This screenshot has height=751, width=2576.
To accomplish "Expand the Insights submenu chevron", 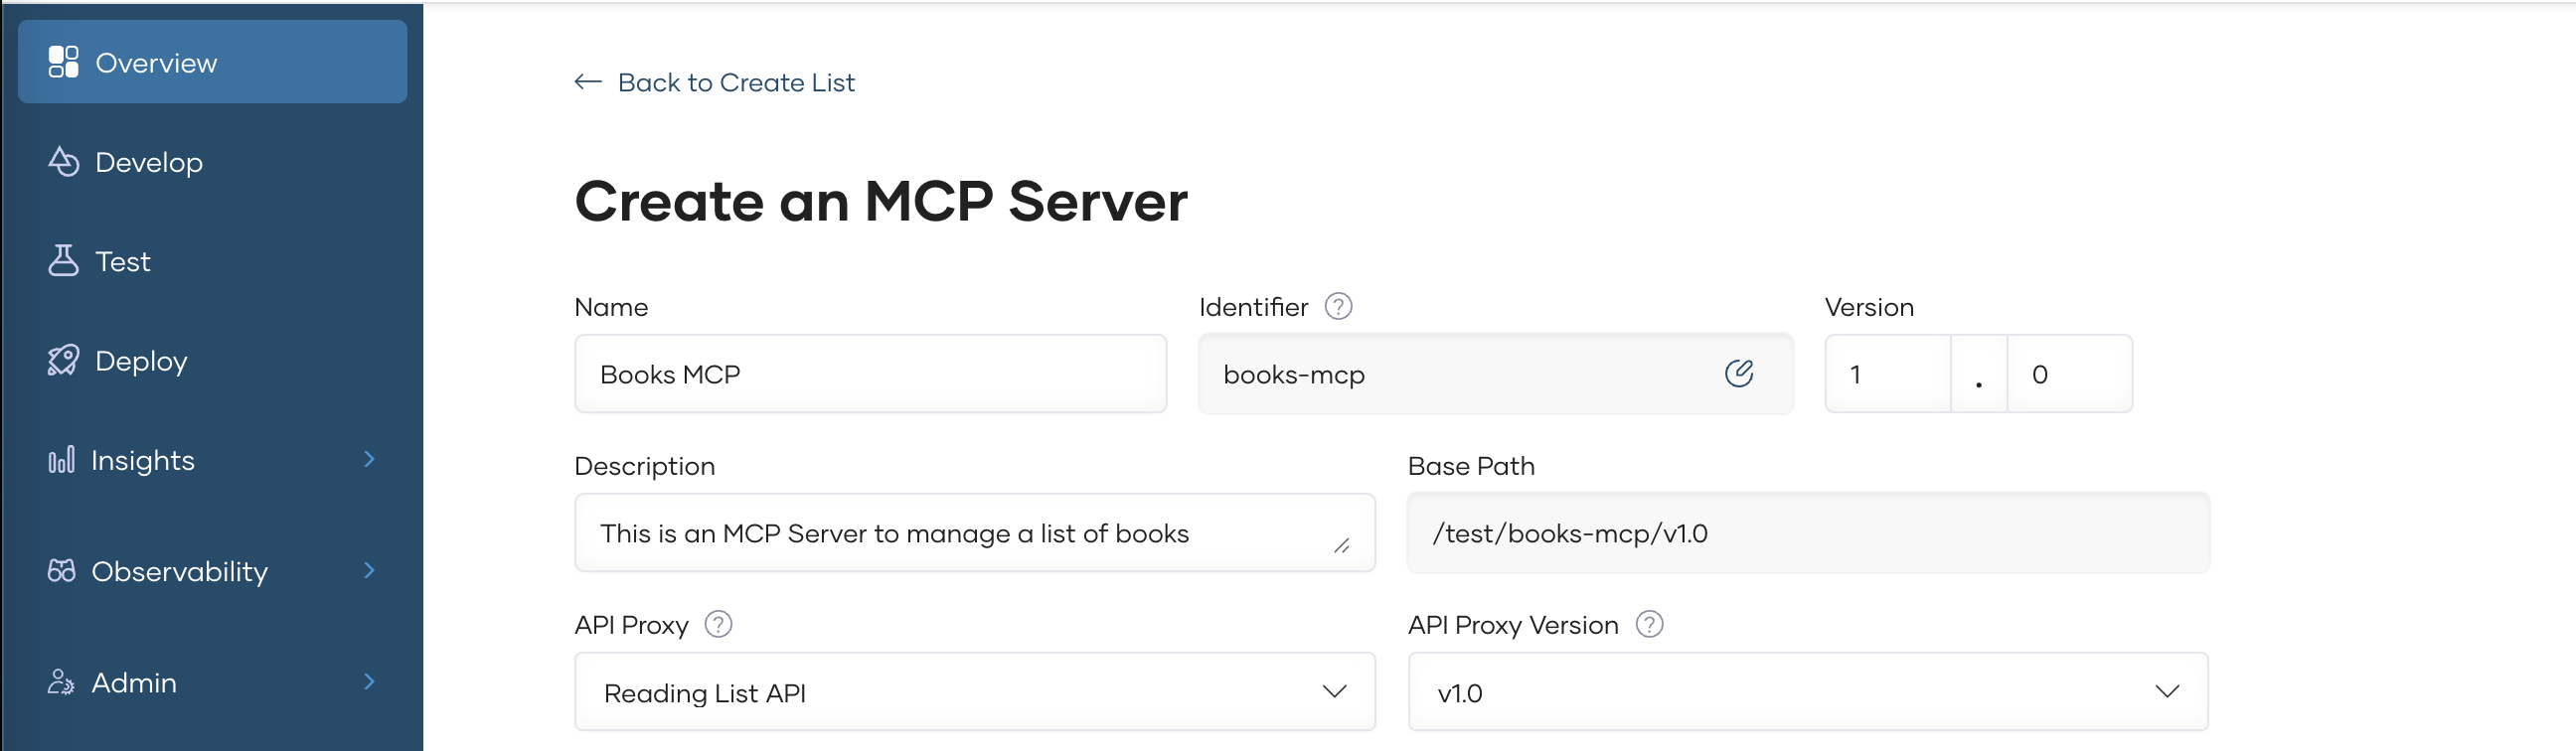I will tap(369, 460).
